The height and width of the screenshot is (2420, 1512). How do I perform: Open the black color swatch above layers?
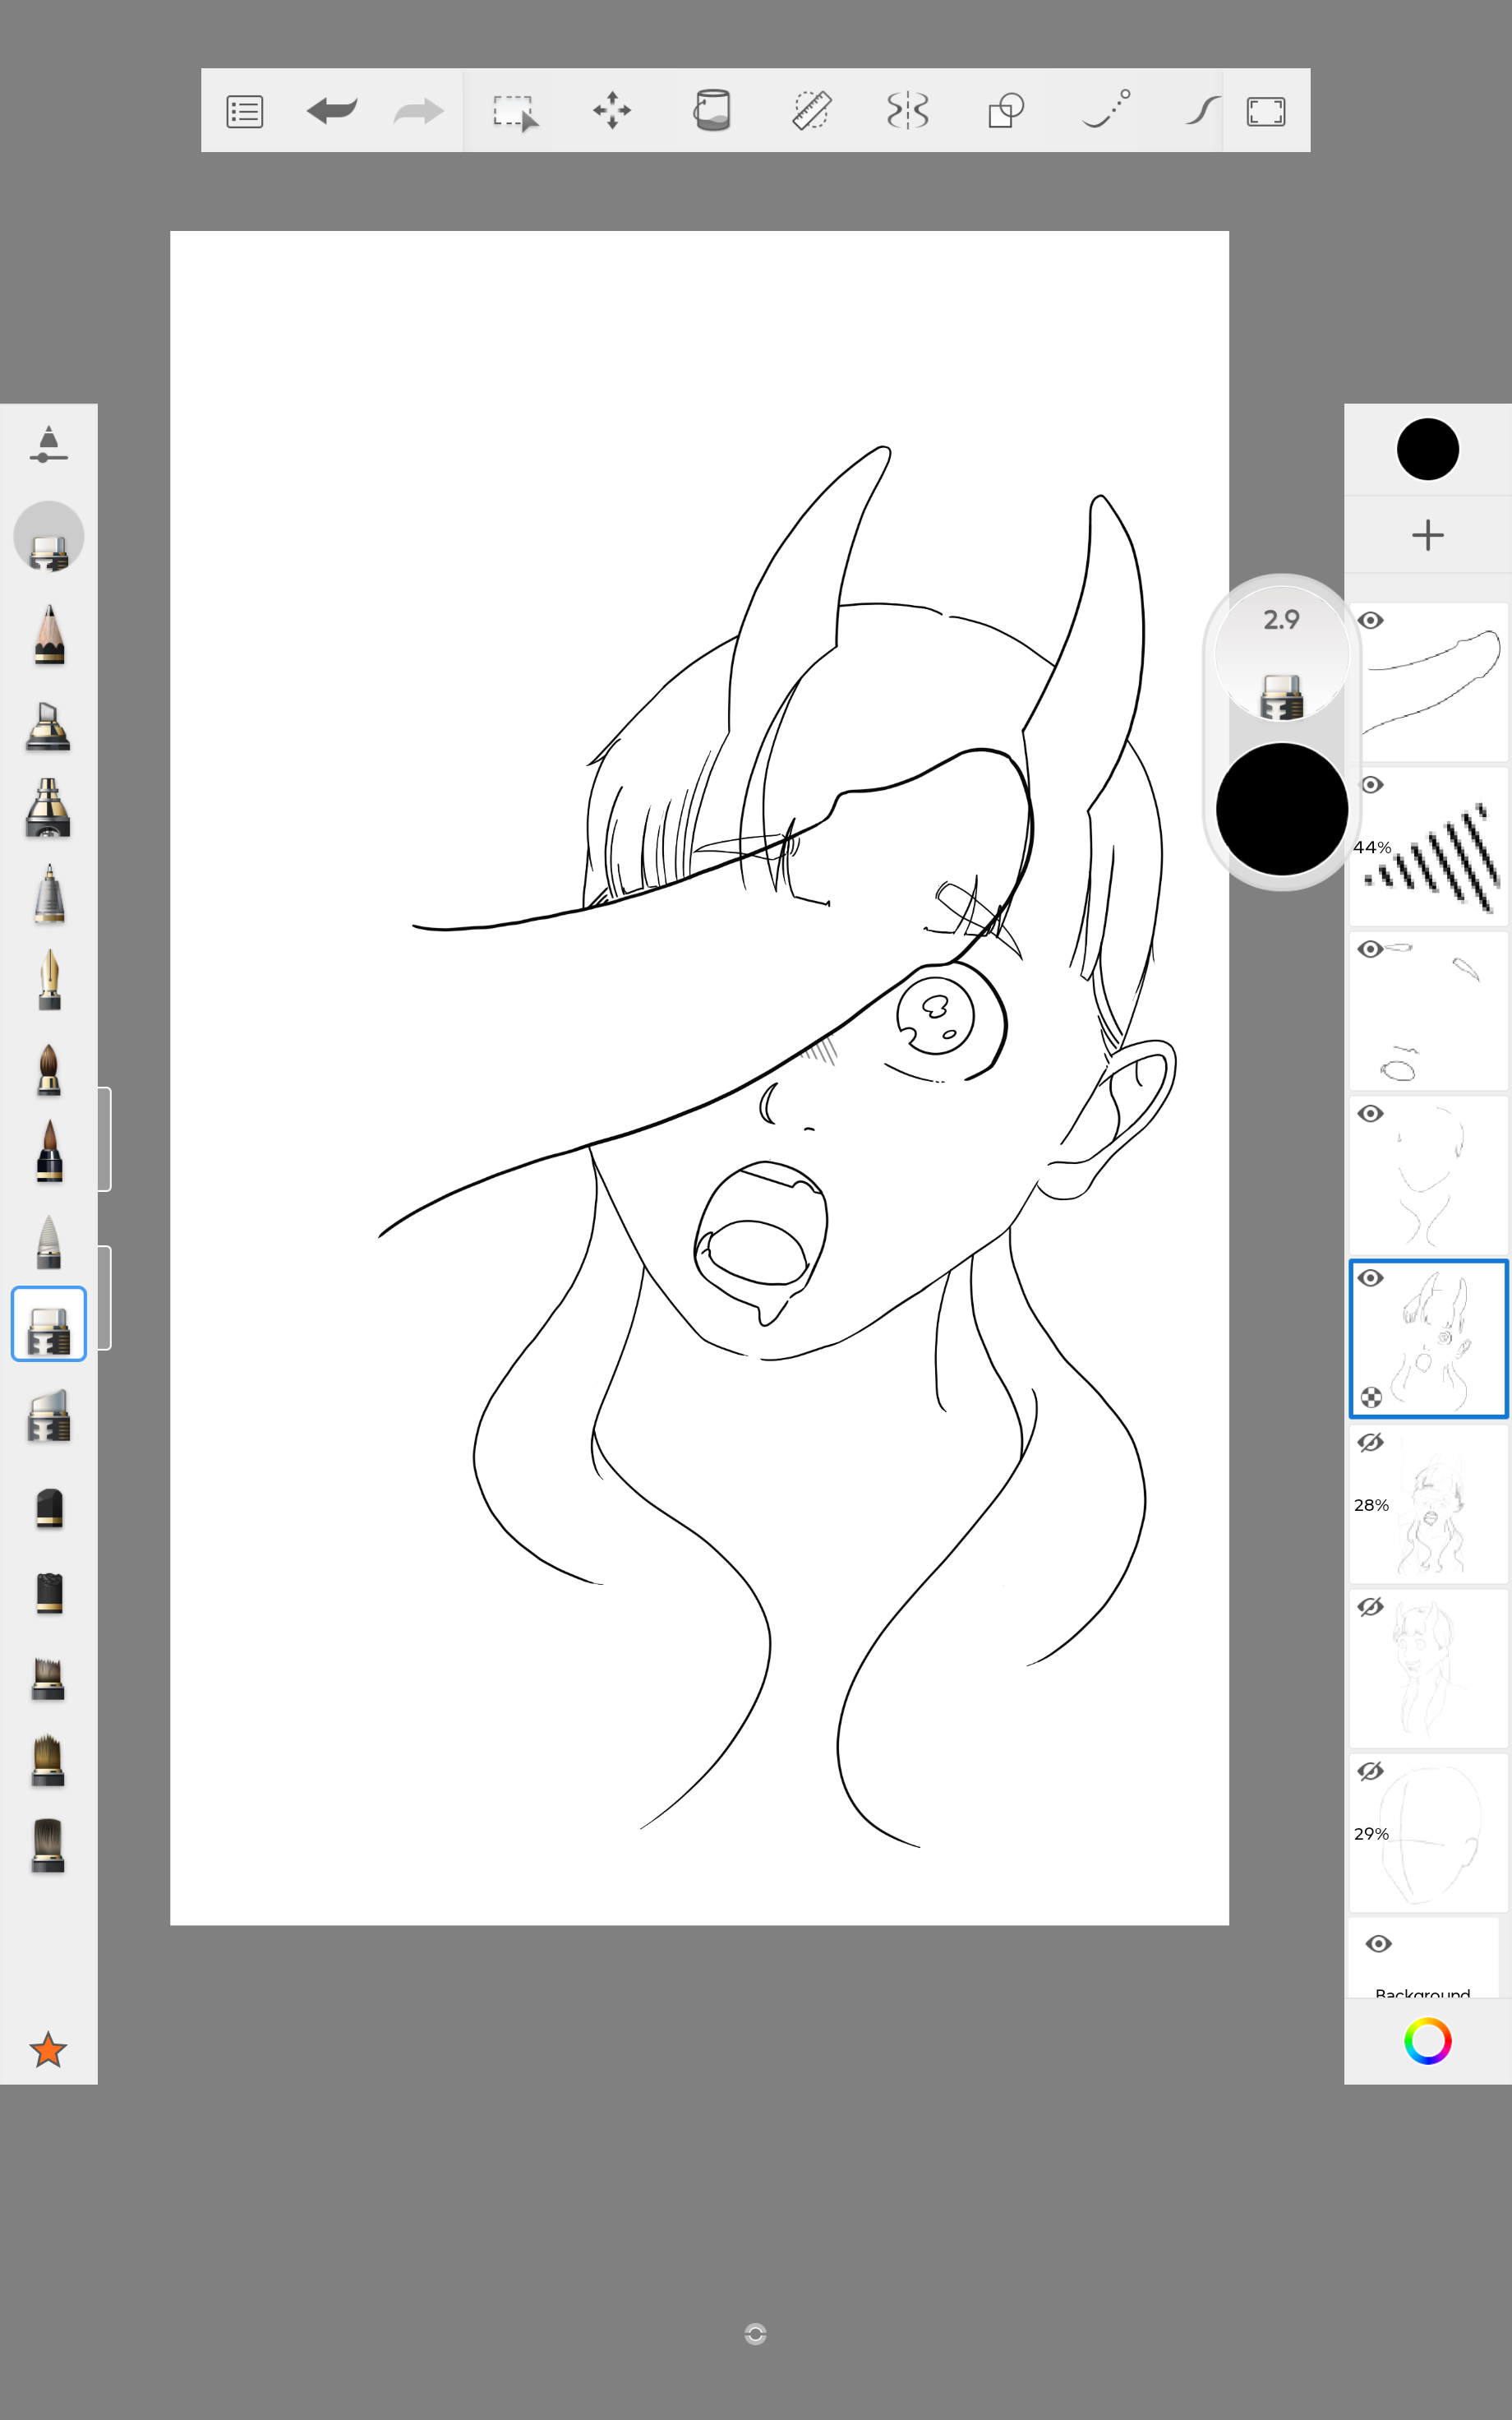pyautogui.click(x=1427, y=449)
